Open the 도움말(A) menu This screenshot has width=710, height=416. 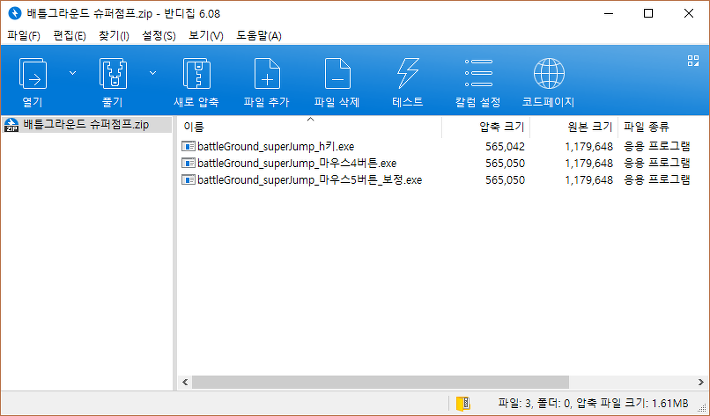tap(259, 36)
